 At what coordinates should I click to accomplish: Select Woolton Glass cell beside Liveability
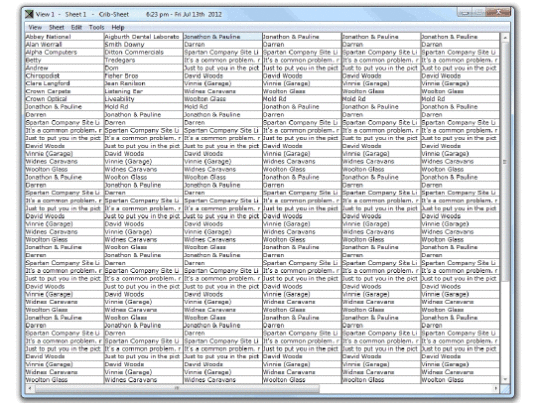pos(222,99)
